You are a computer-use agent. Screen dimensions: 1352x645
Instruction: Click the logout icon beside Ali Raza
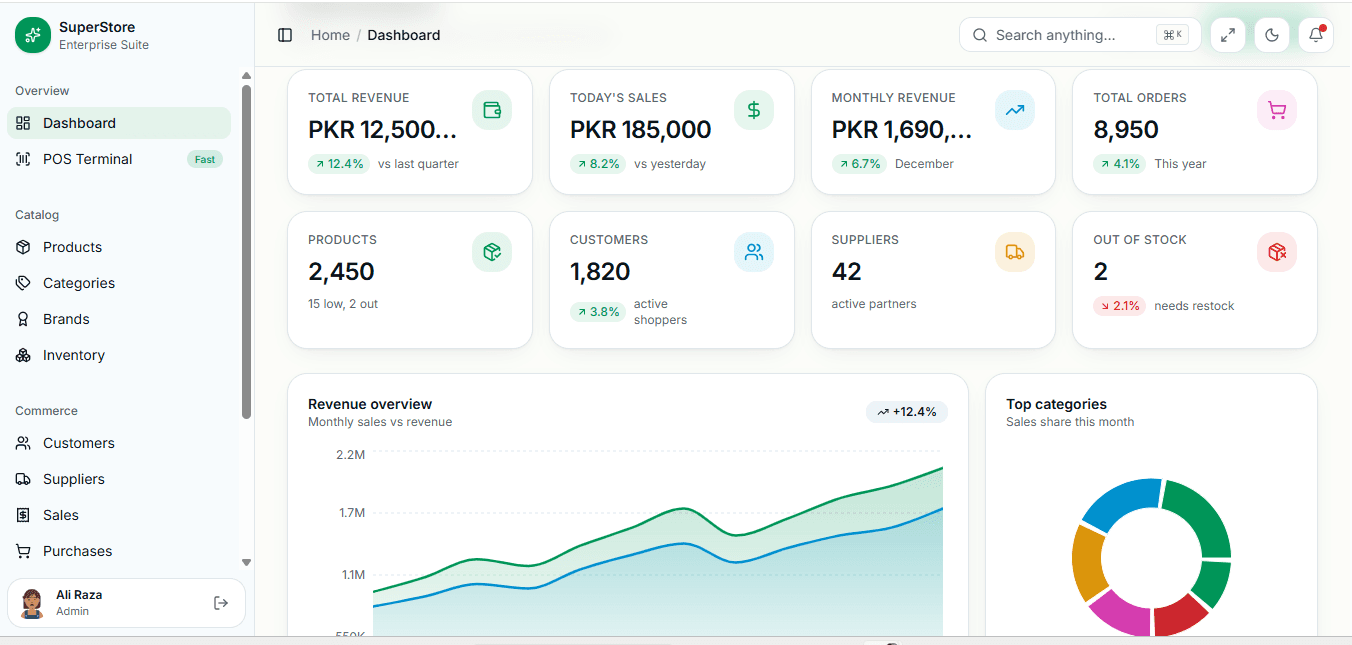click(x=221, y=603)
